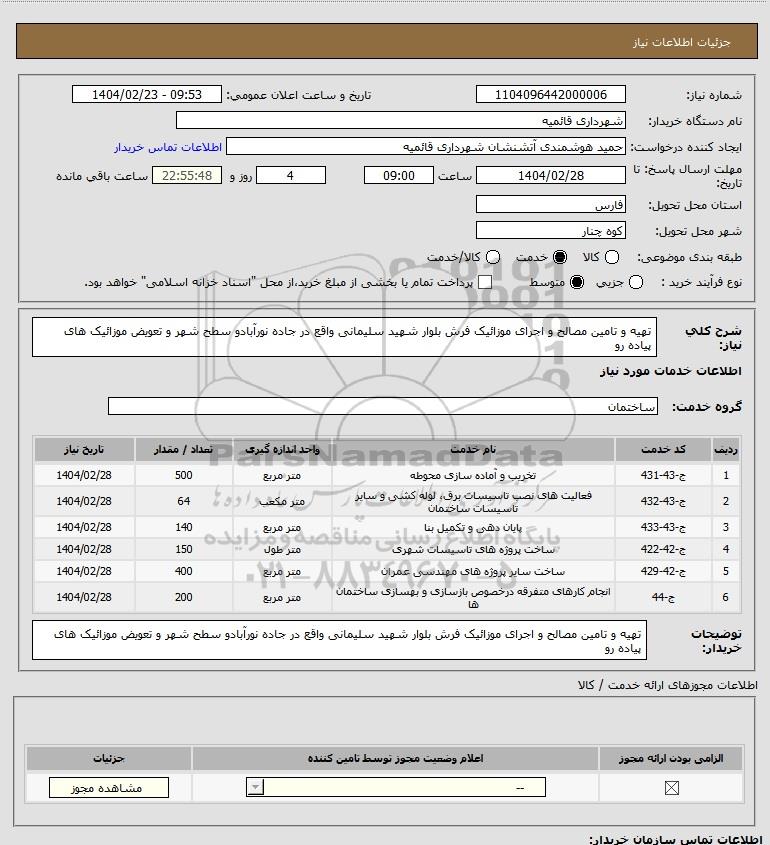Screen dimensions: 770x845
Task: Click the تاریخ نیاز column header
Action: pos(84,449)
